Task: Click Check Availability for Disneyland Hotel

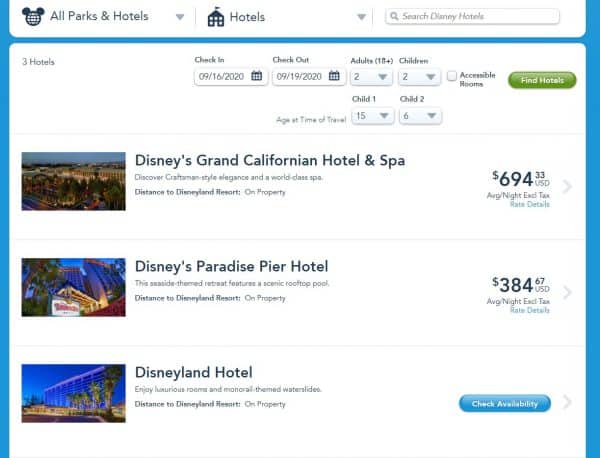Action: pyautogui.click(x=505, y=404)
